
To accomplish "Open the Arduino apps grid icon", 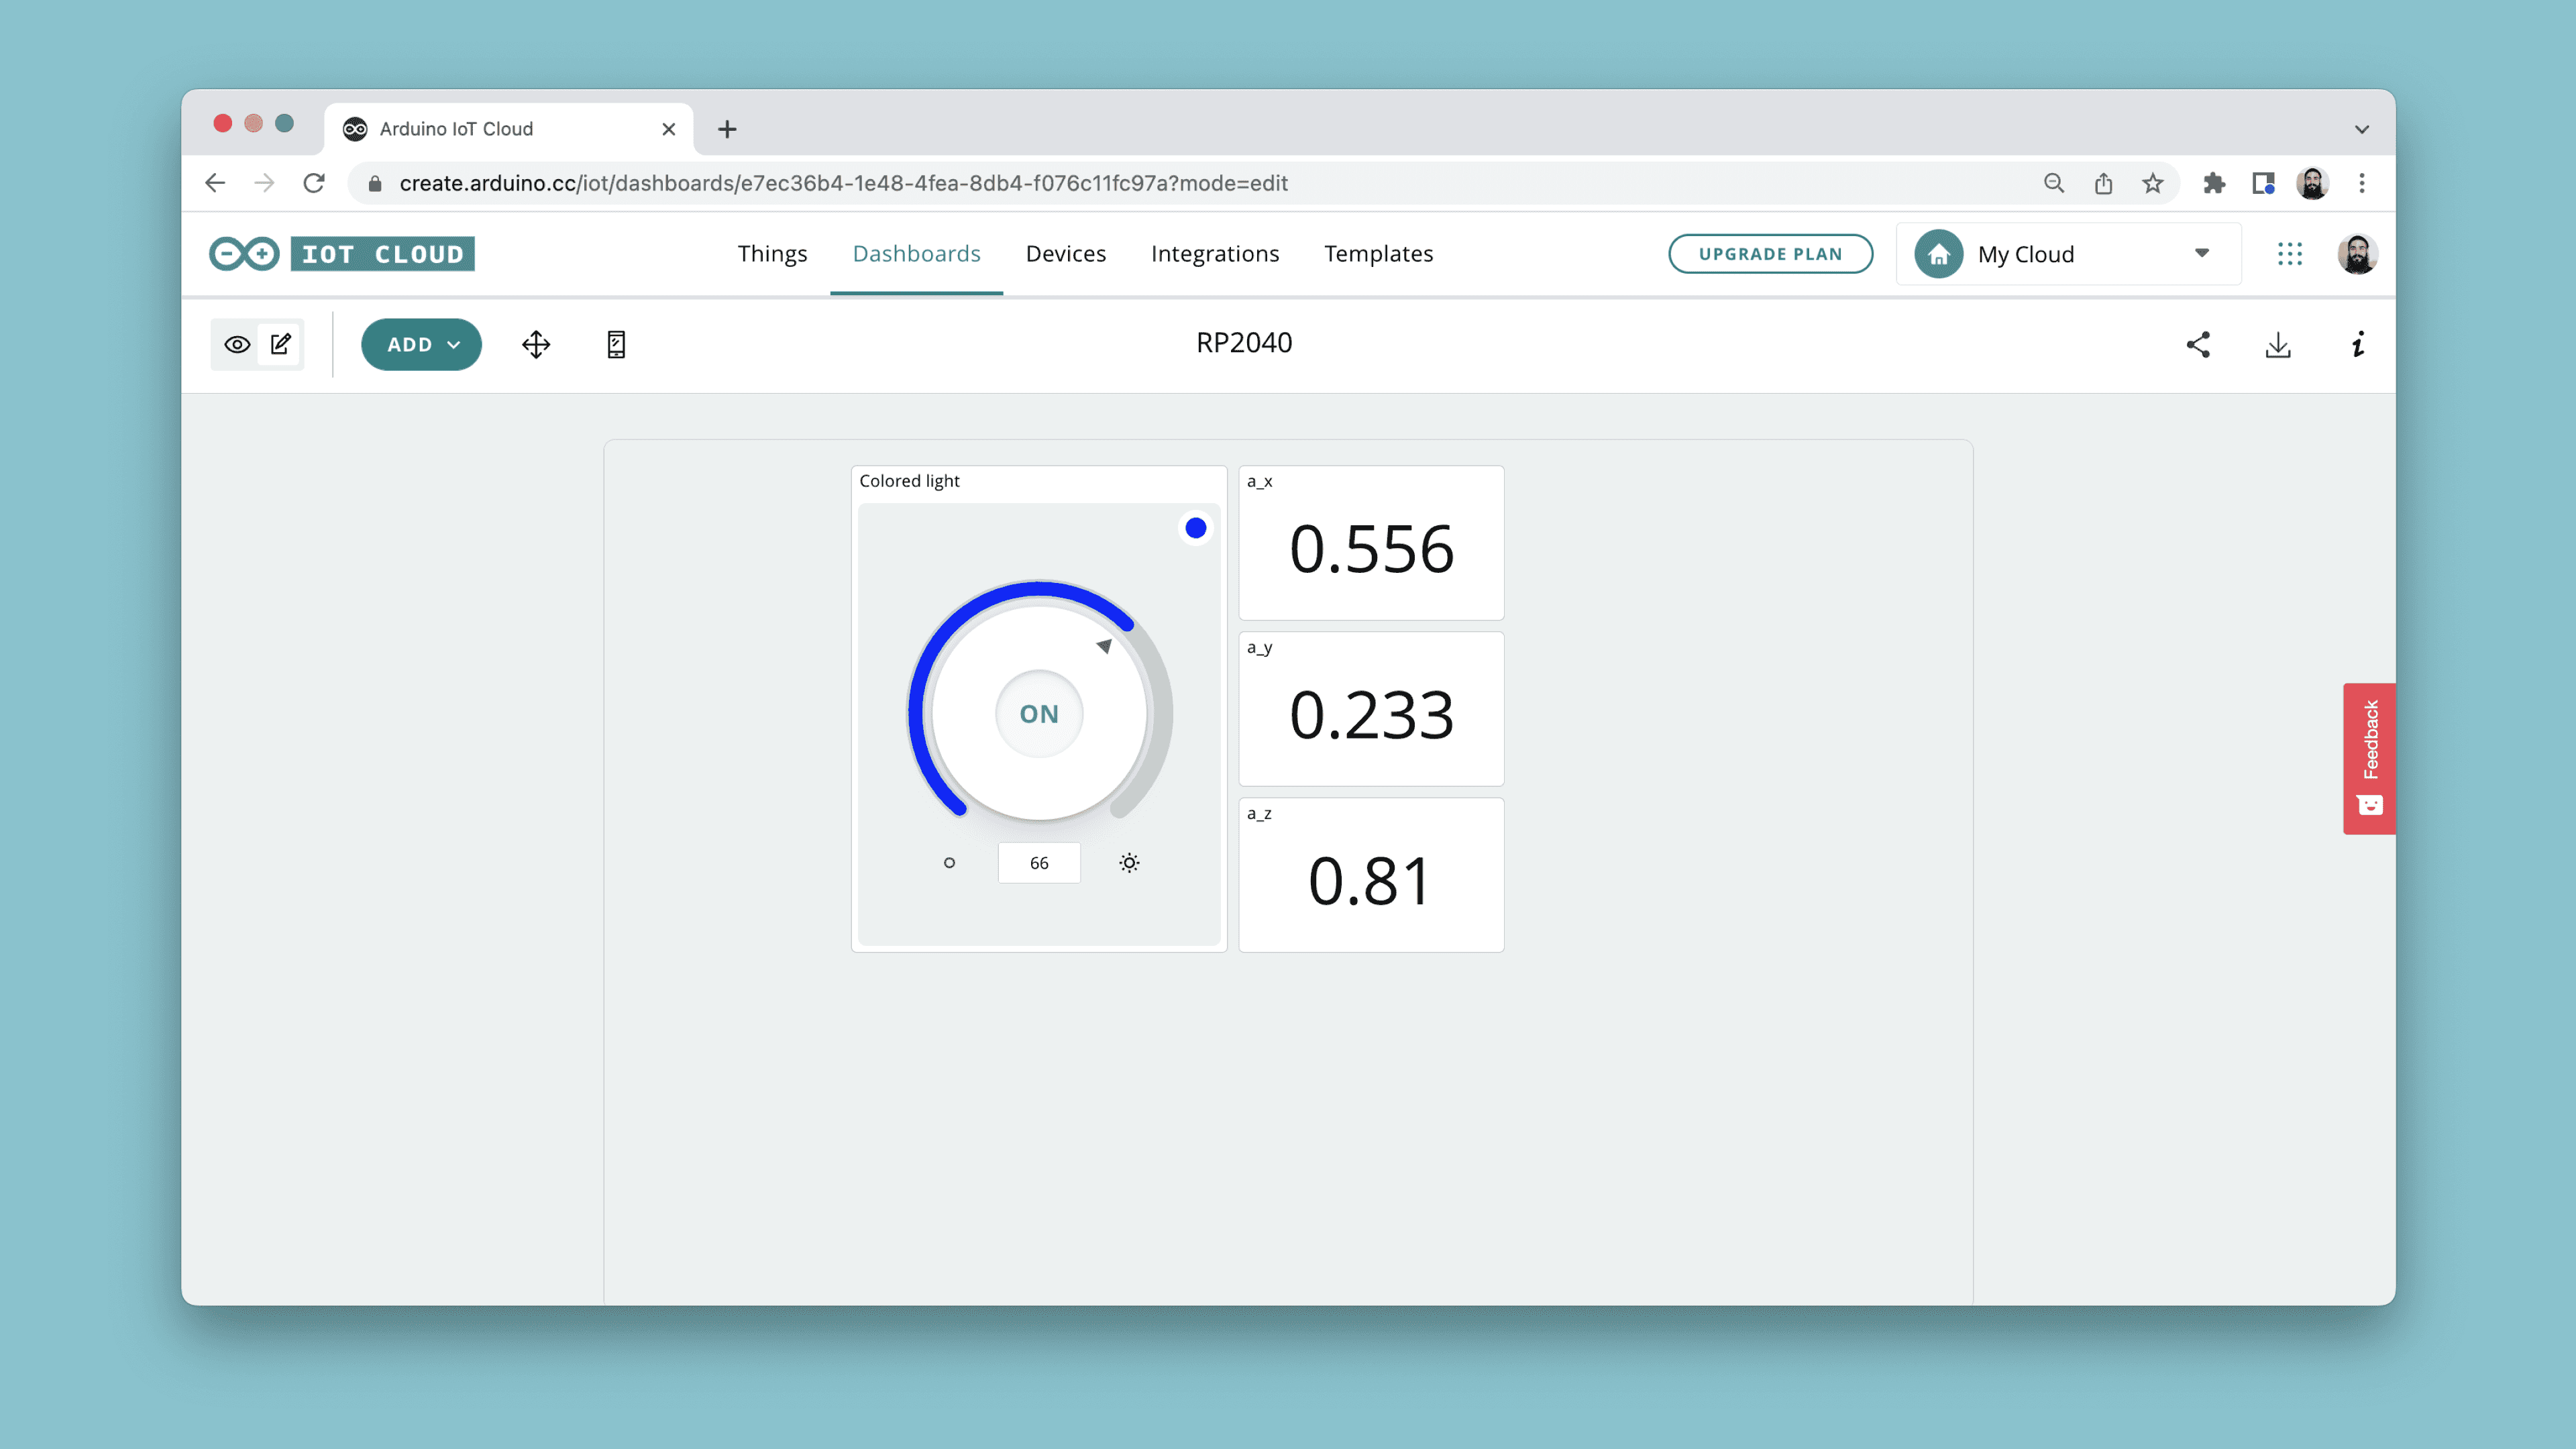I will pos(2290,254).
